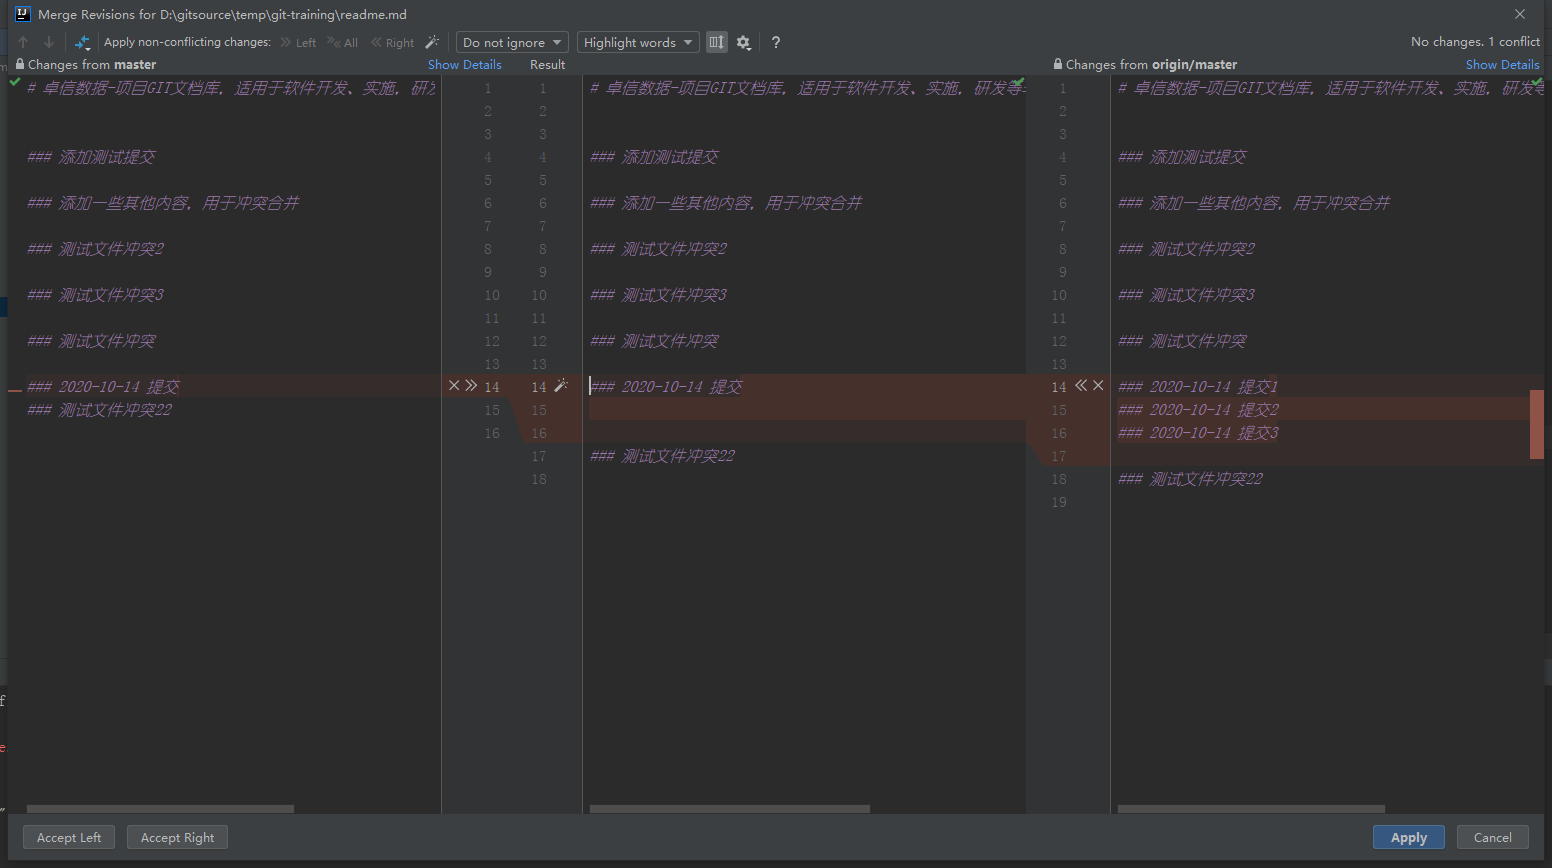This screenshot has width=1552, height=868.
Task: Click Accept Left button
Action: tap(69, 837)
